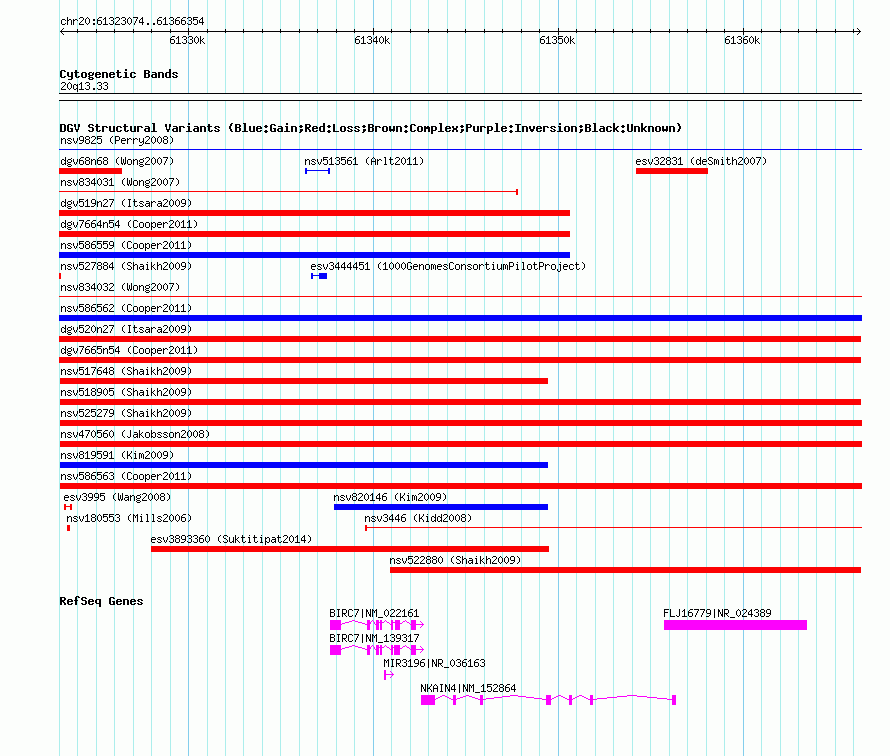Open the nsv834031 (Wong2007) thin red line
This screenshot has width=890, height=756.
pyautogui.click(x=288, y=192)
